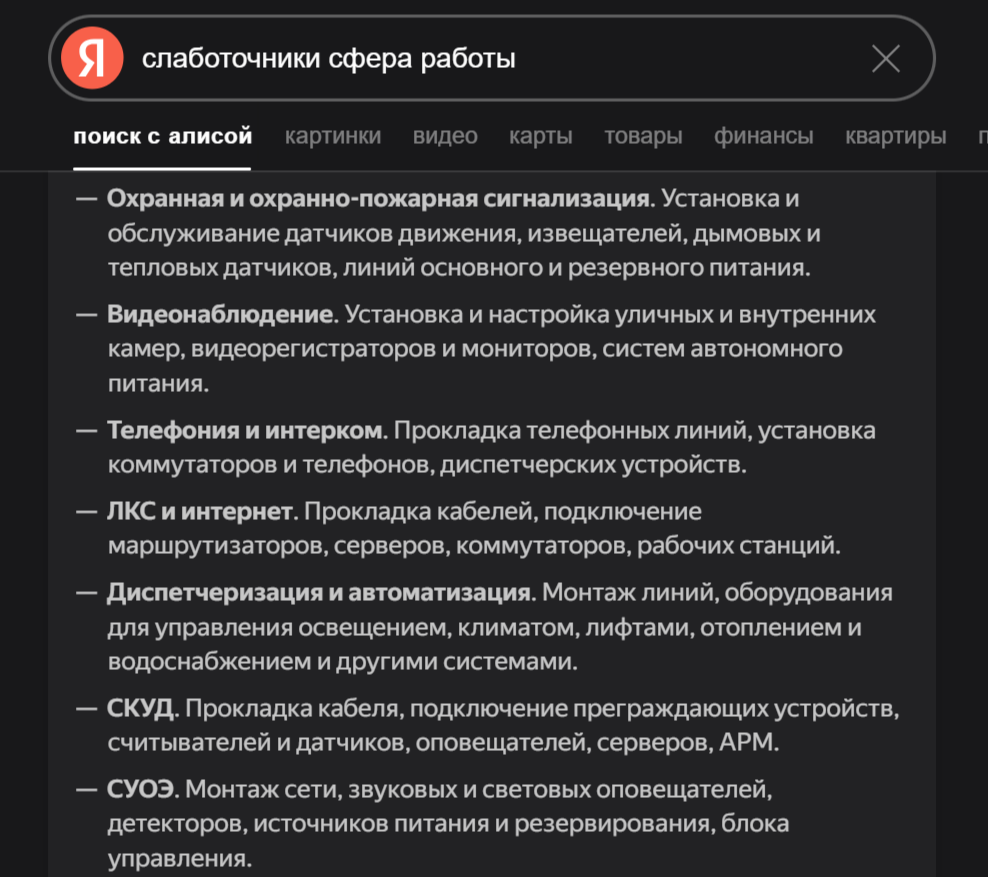Image resolution: width=988 pixels, height=877 pixels.
Task: Click the 'Диспетчеризация и автоматизация' heading
Action: click(x=319, y=592)
